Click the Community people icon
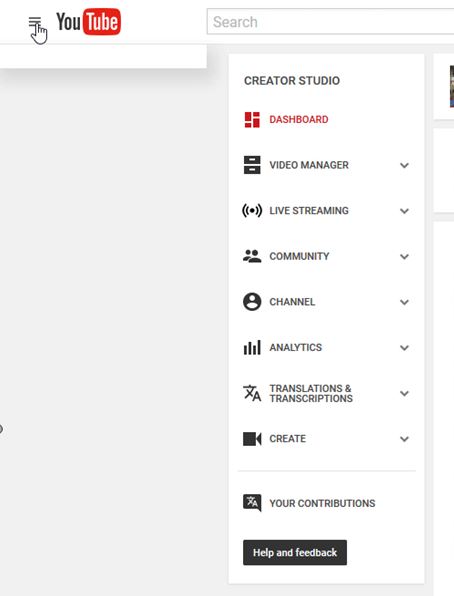The image size is (454, 596). click(x=252, y=256)
